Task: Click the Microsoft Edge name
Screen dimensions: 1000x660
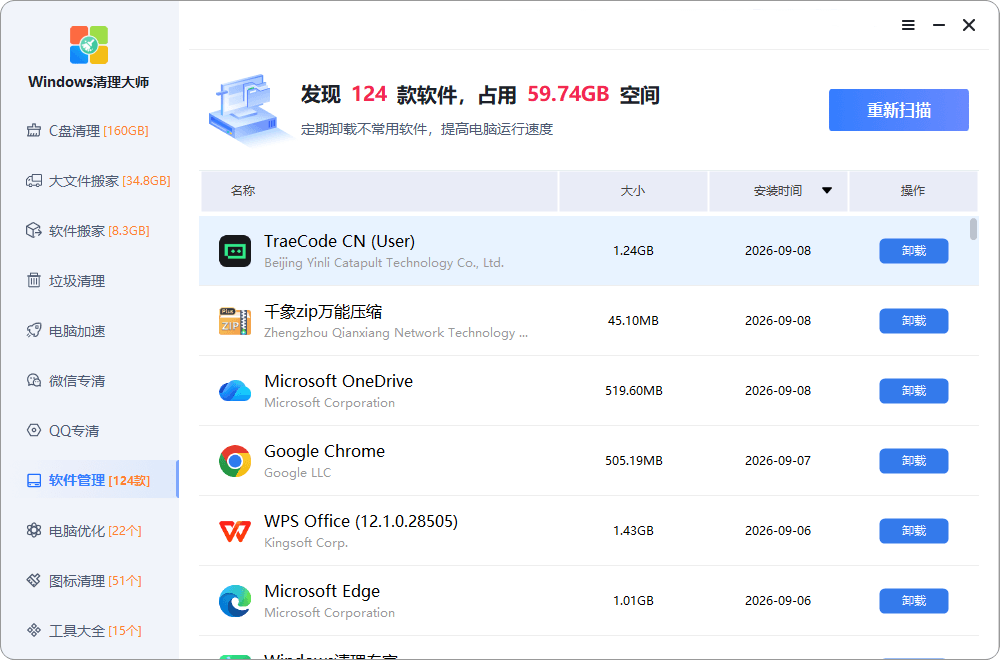Action: point(322,591)
